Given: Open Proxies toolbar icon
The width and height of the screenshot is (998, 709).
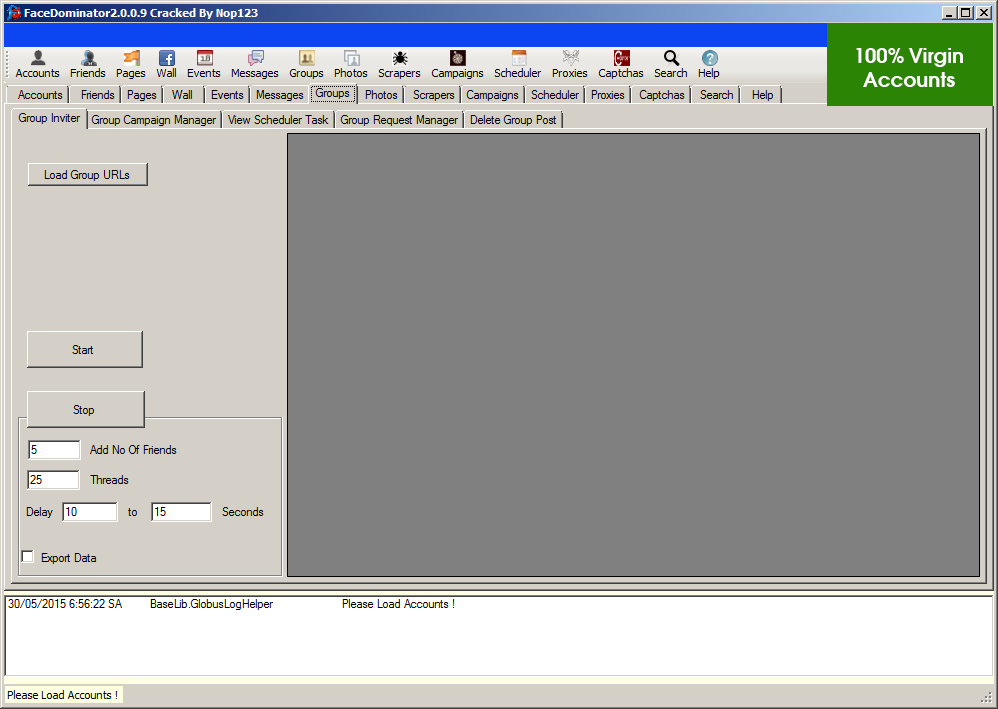Looking at the screenshot, I should coord(570,65).
